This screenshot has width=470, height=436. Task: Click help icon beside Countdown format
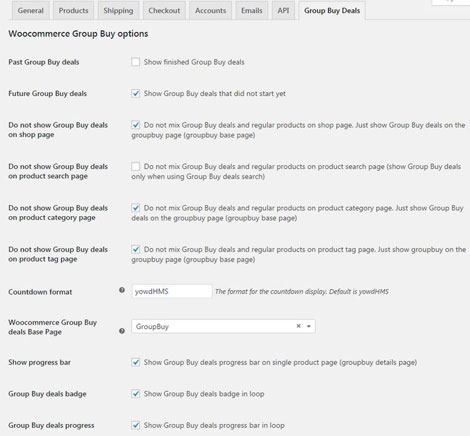click(122, 290)
